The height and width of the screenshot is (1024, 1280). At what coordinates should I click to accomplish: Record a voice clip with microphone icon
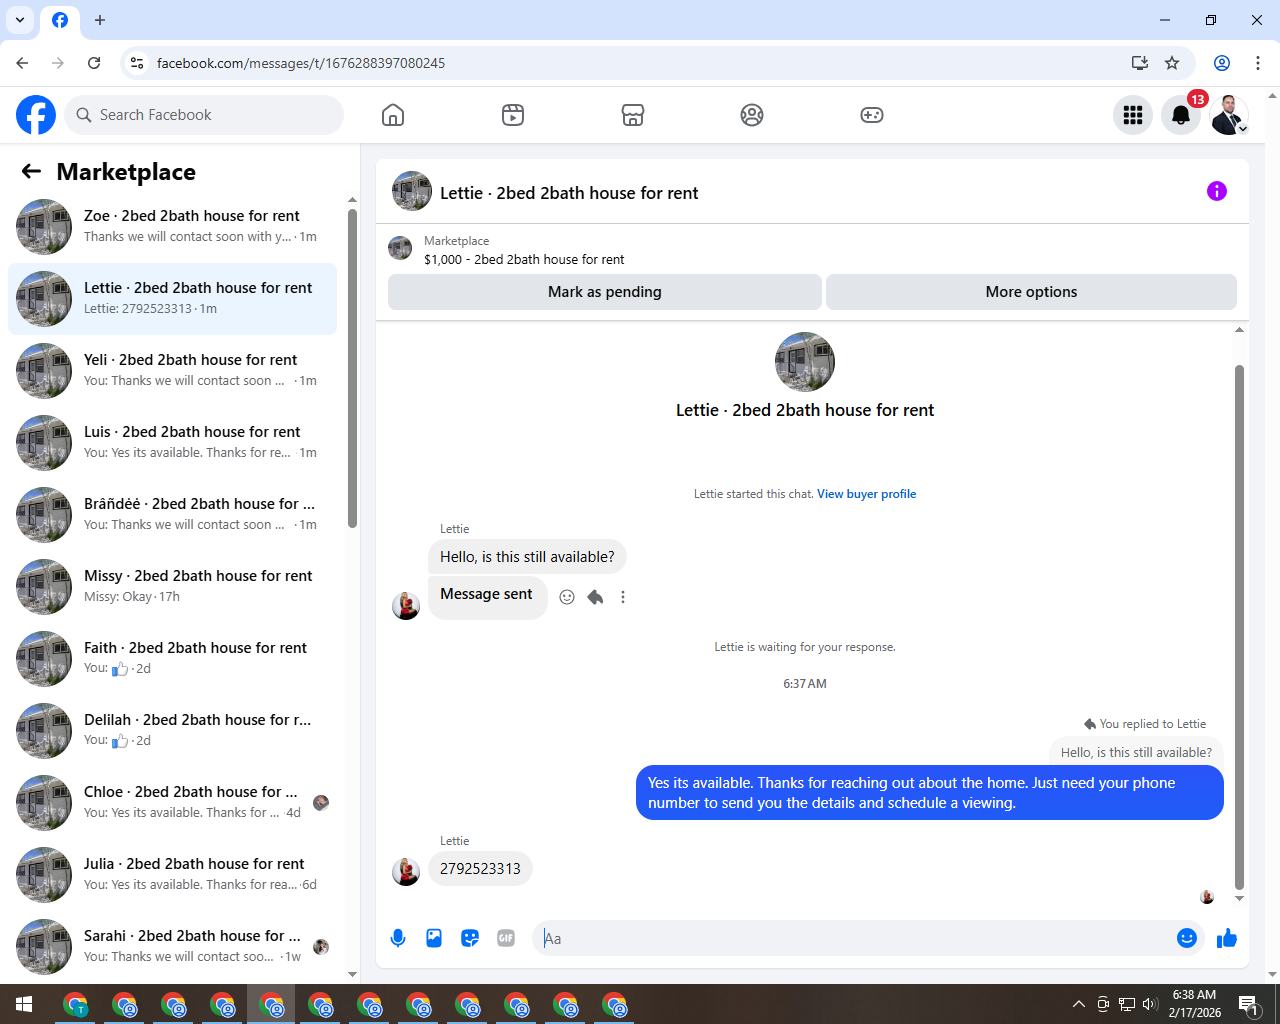coord(398,938)
